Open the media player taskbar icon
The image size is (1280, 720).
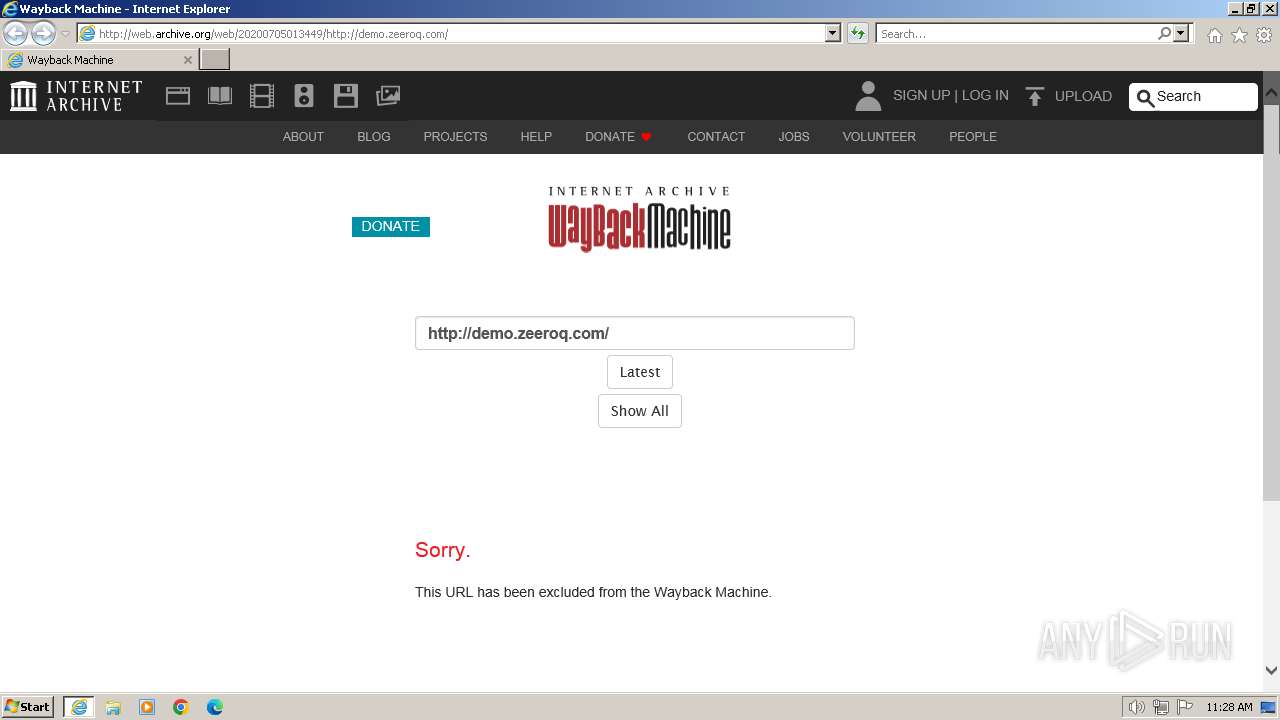click(x=147, y=707)
